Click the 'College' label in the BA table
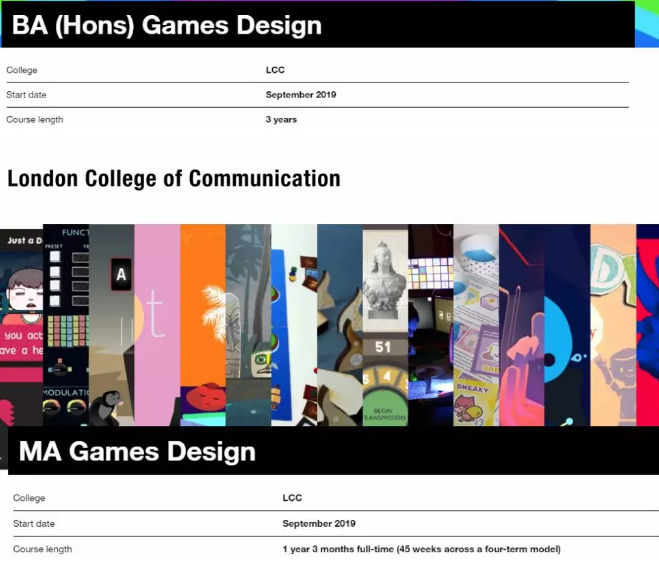 coord(22,70)
